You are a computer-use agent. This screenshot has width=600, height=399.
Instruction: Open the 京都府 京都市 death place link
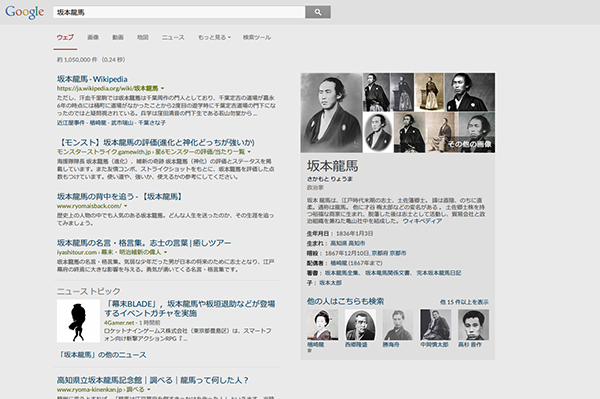(389, 253)
